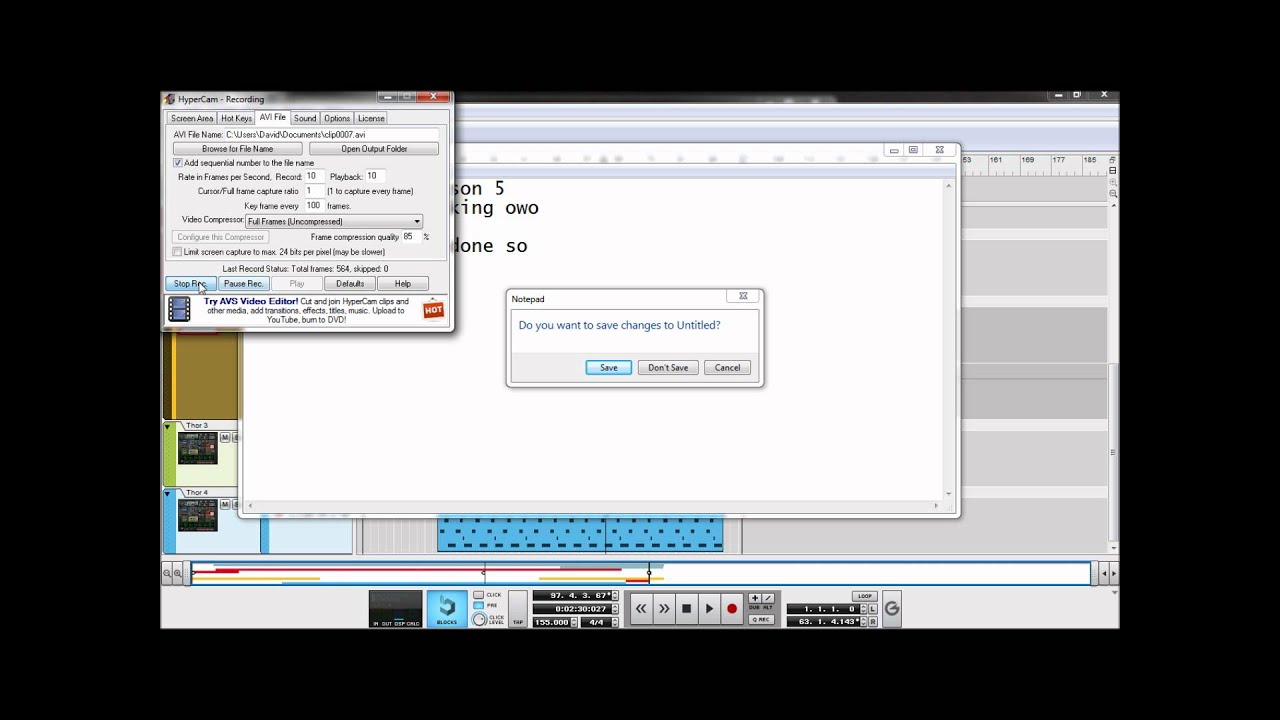This screenshot has height=720, width=1280.
Task: Open the Video Compressor dropdown
Action: pos(334,221)
